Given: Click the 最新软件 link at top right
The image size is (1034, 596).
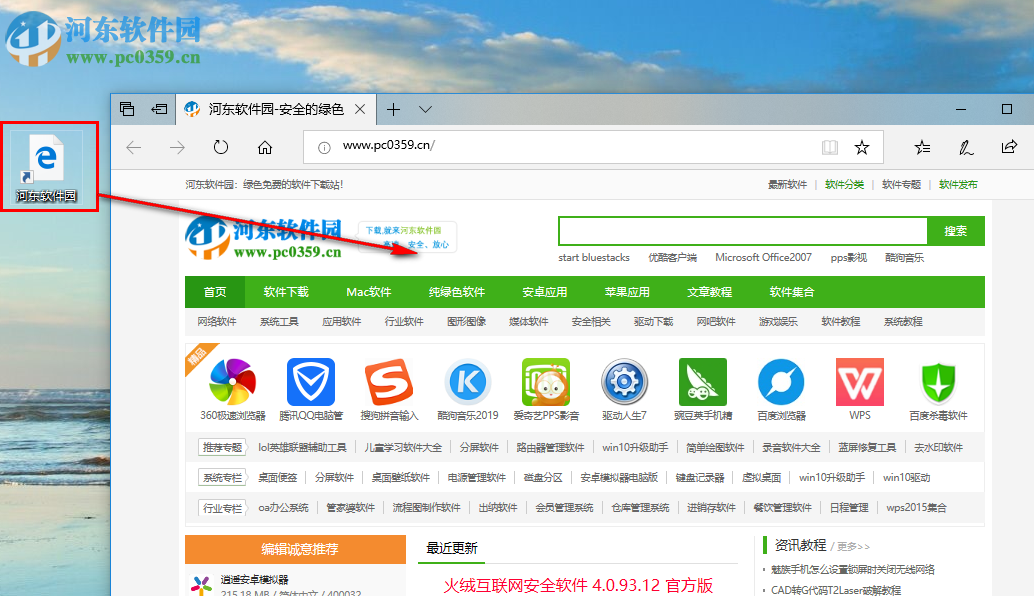Looking at the screenshot, I should [787, 184].
